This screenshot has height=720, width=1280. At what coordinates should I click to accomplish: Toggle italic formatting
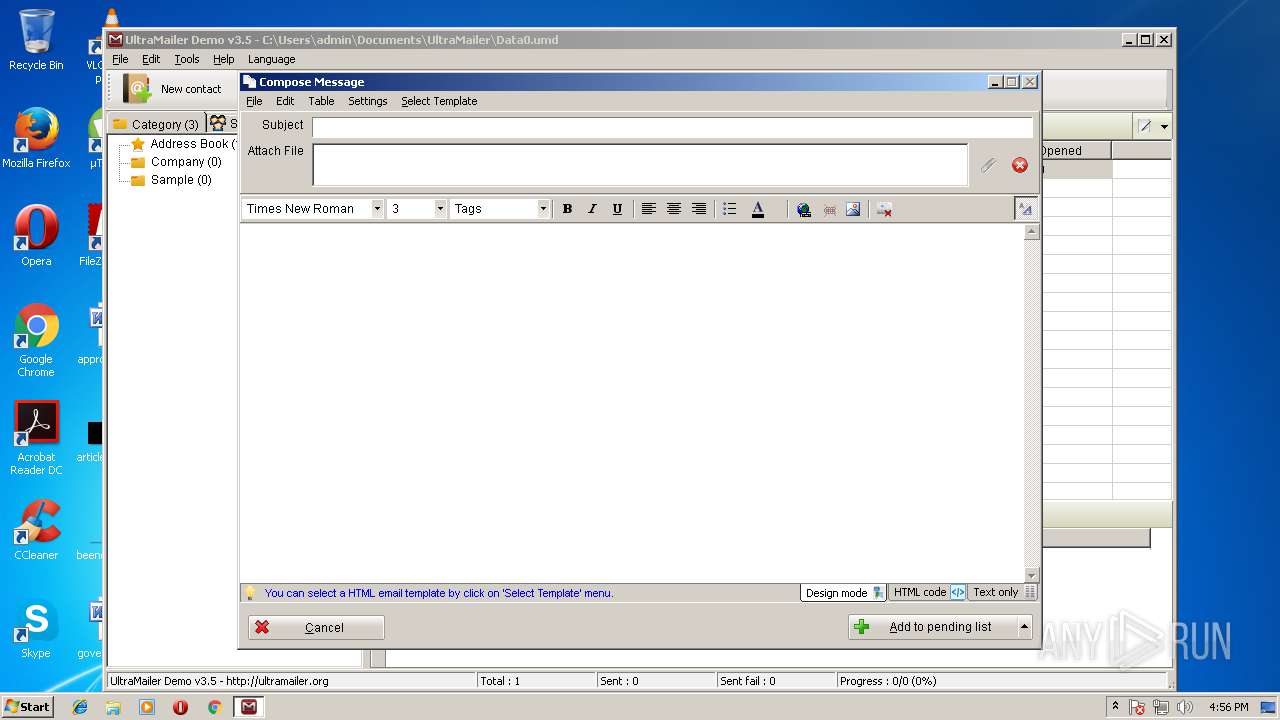tap(592, 209)
